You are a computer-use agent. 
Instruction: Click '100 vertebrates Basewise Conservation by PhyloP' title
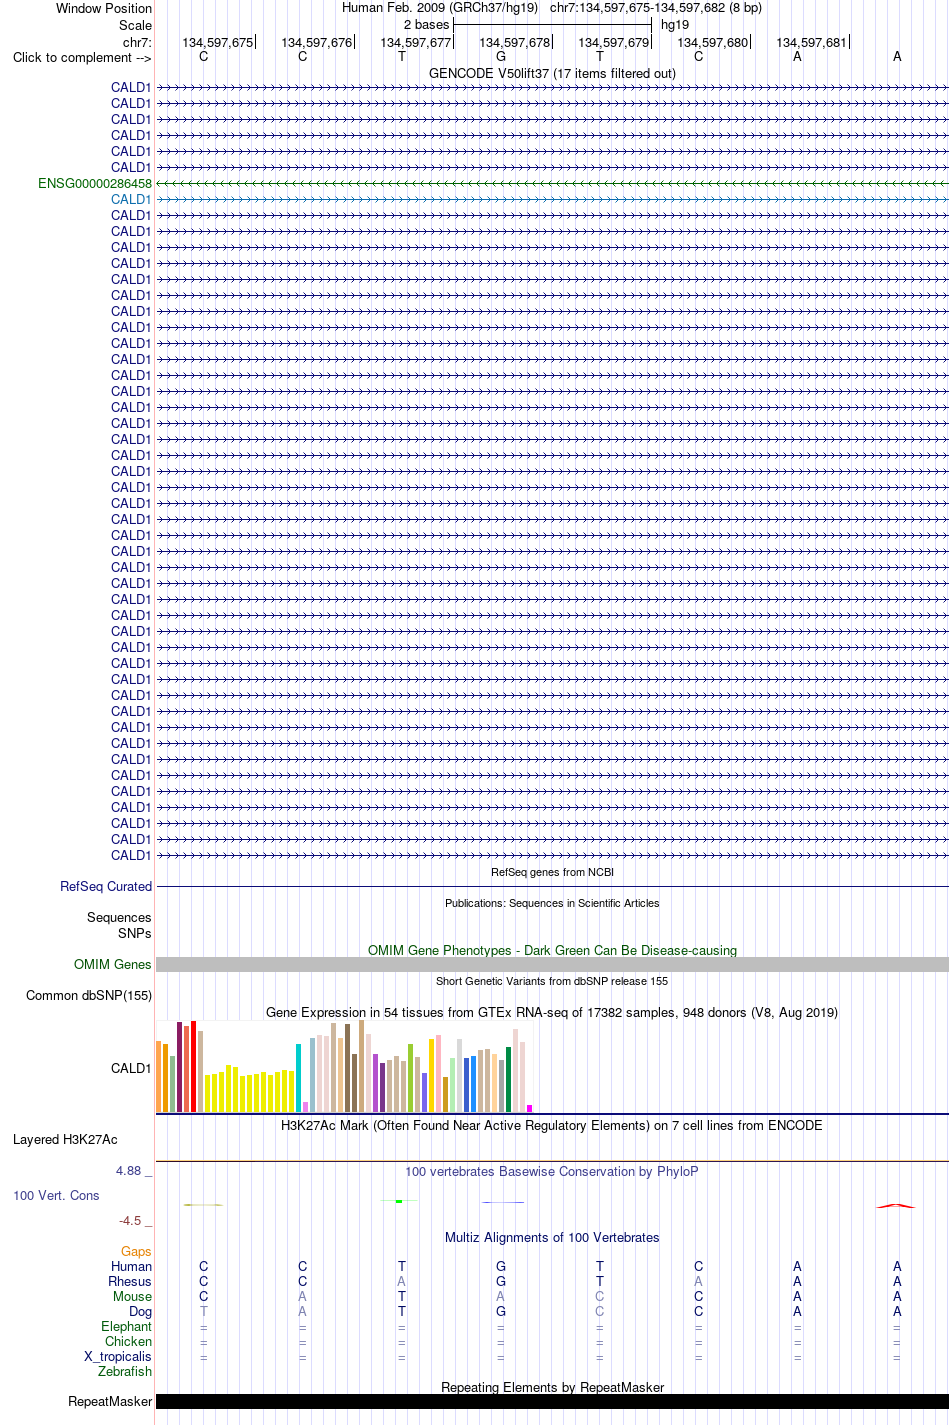coord(552,1171)
